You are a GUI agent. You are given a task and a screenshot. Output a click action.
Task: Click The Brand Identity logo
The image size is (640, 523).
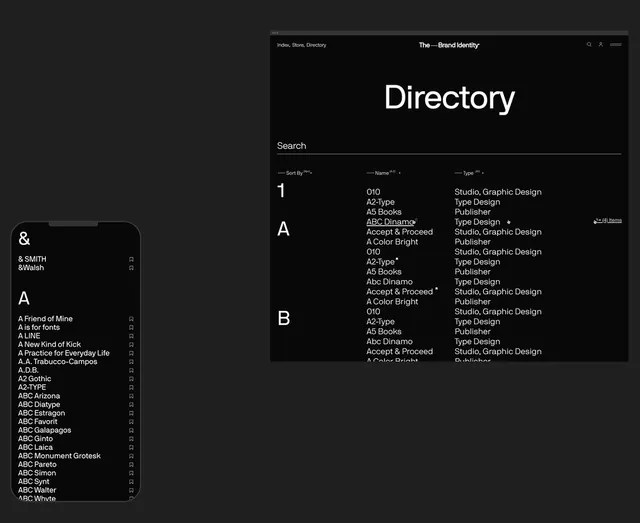pos(449,45)
